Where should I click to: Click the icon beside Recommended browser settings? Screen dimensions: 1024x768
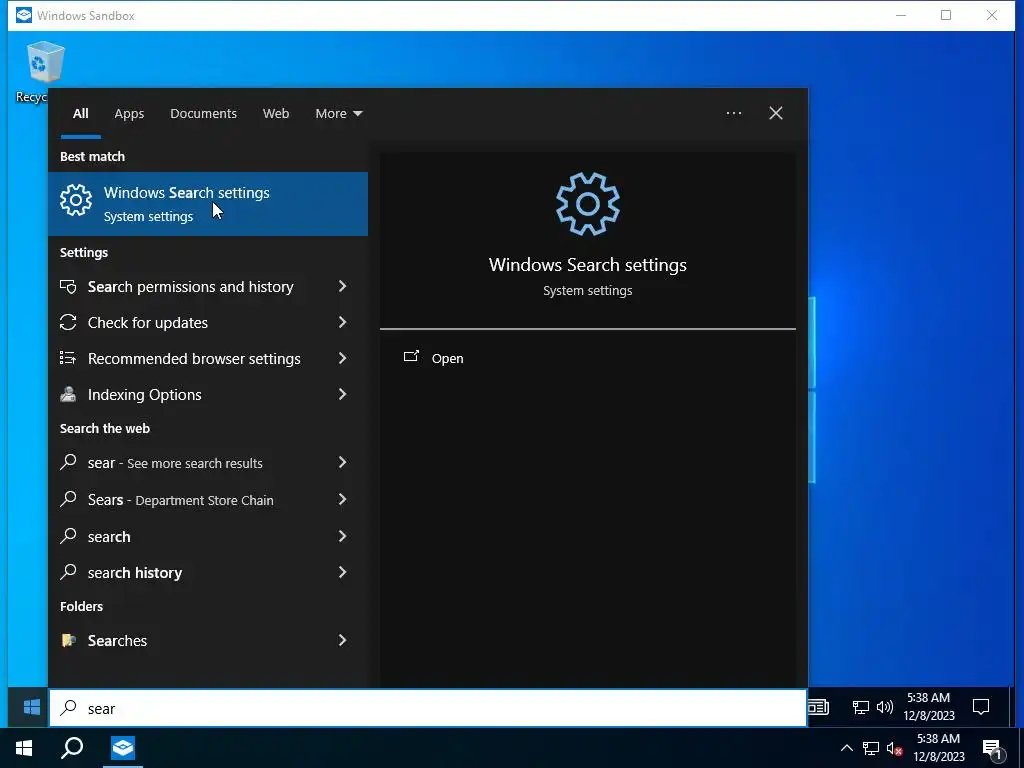click(69, 358)
